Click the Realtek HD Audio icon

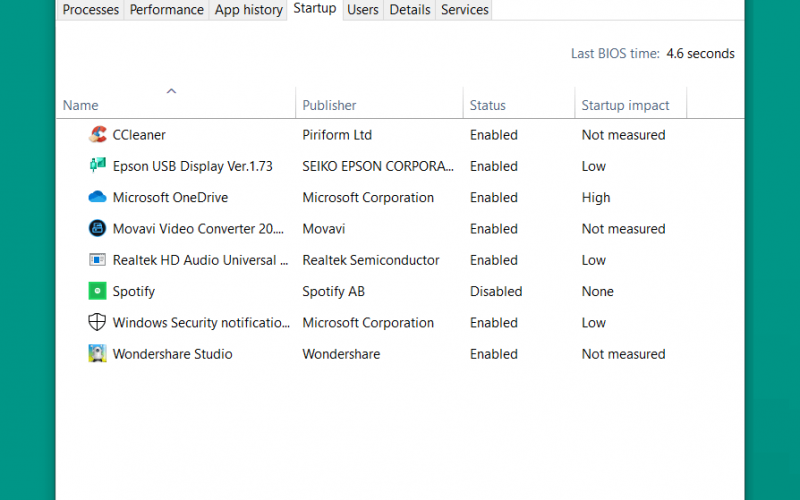pyautogui.click(x=97, y=260)
